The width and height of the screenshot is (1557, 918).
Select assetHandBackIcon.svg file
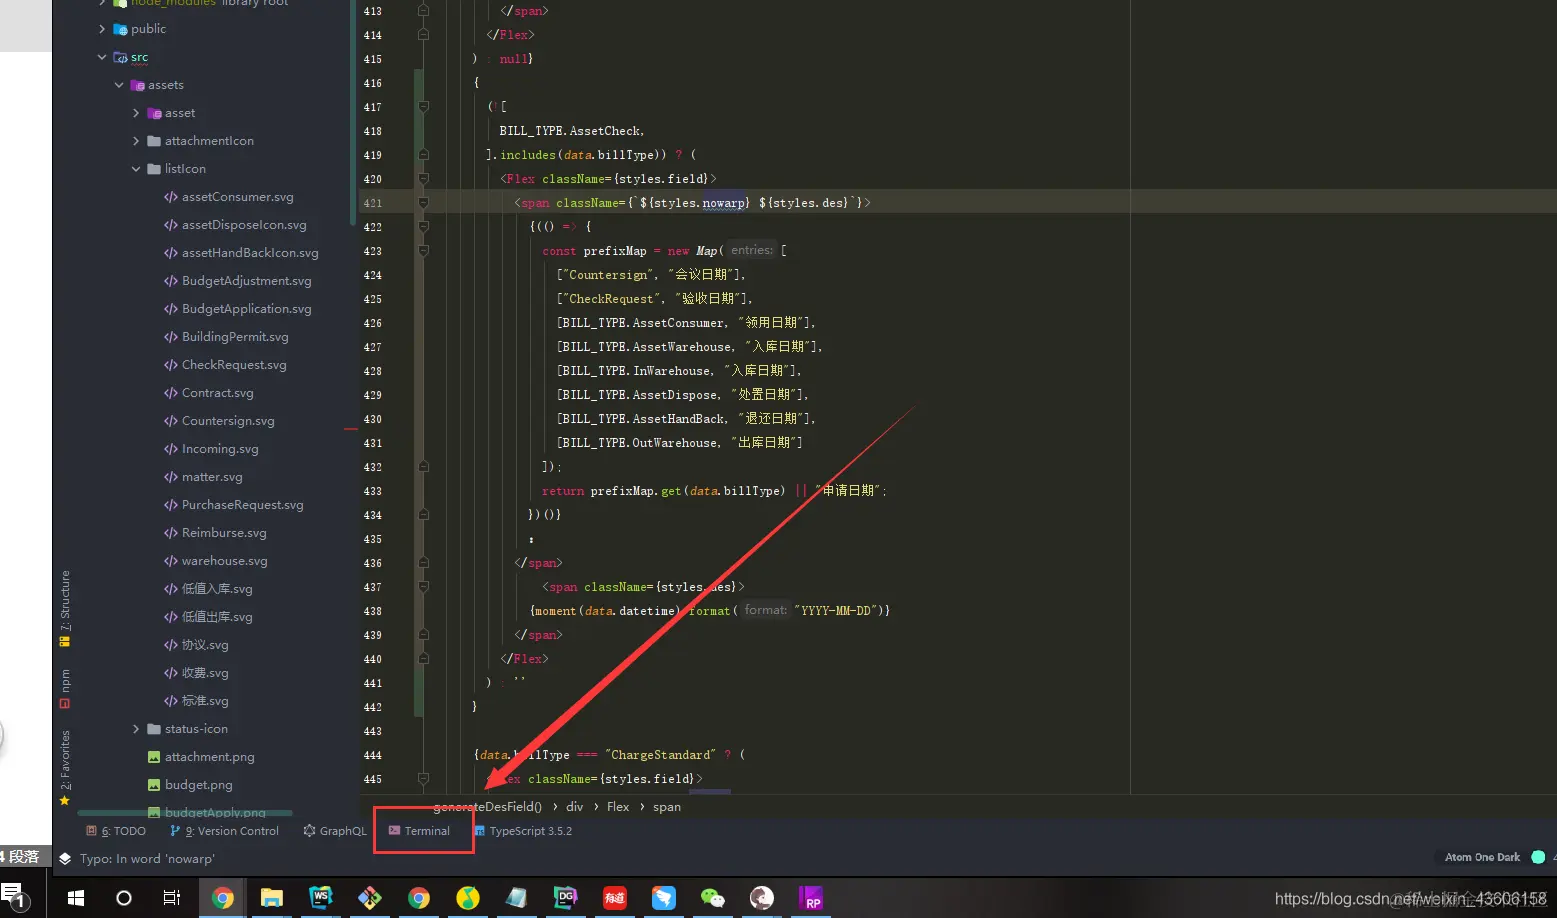click(x=241, y=253)
